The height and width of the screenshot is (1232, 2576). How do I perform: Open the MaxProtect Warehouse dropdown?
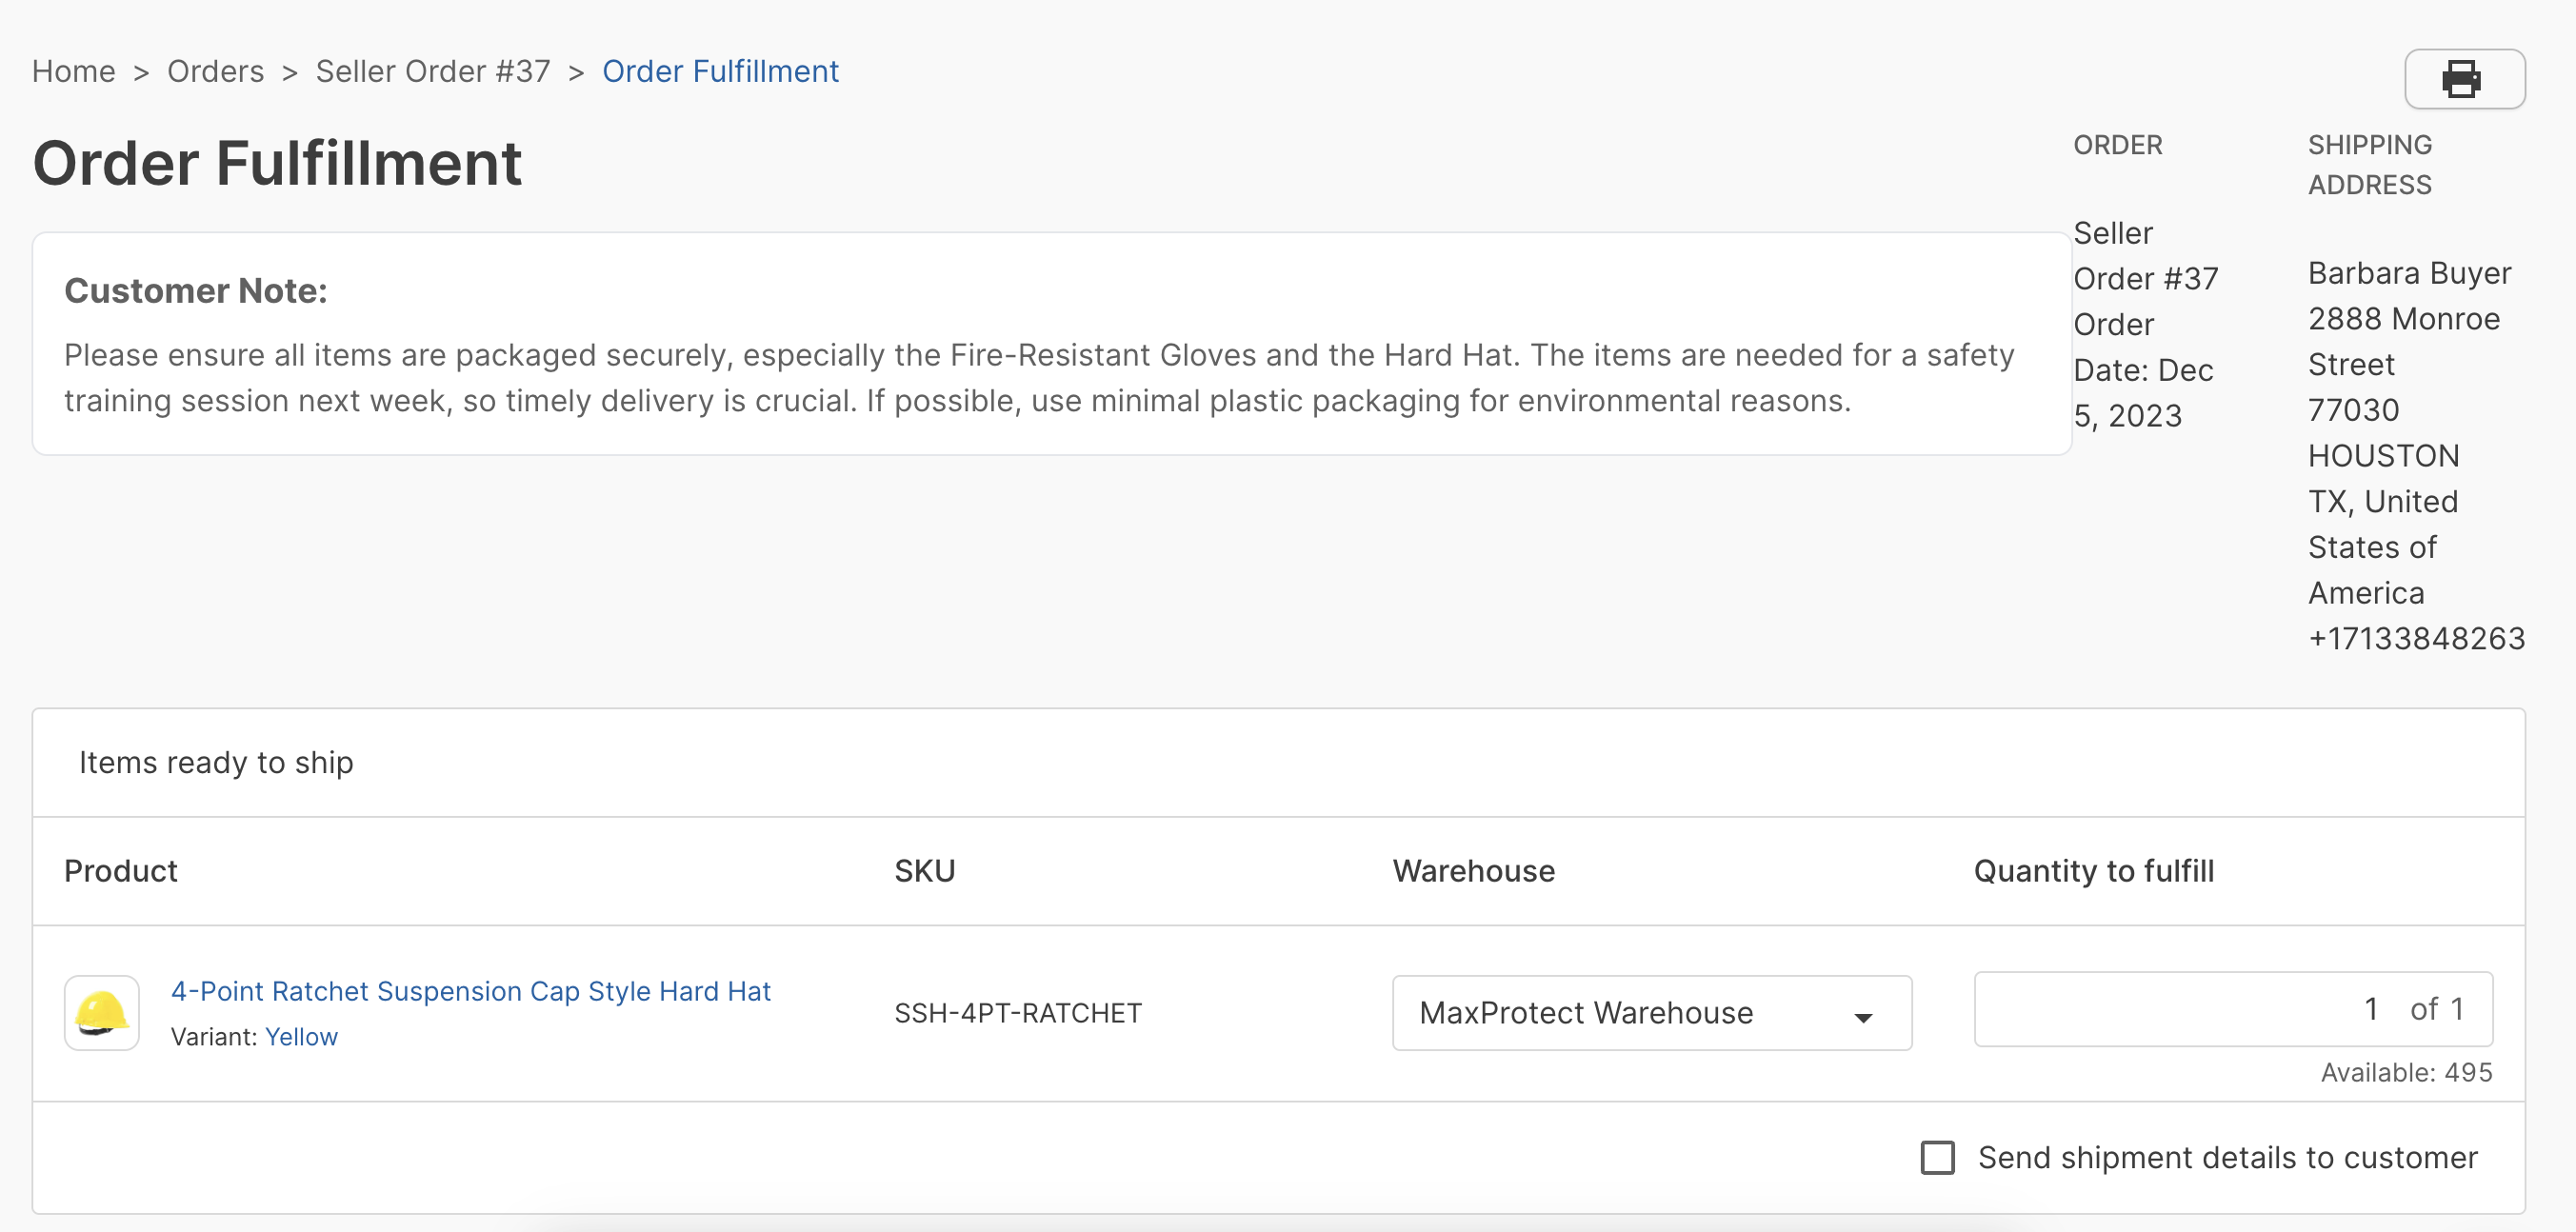(1650, 1012)
